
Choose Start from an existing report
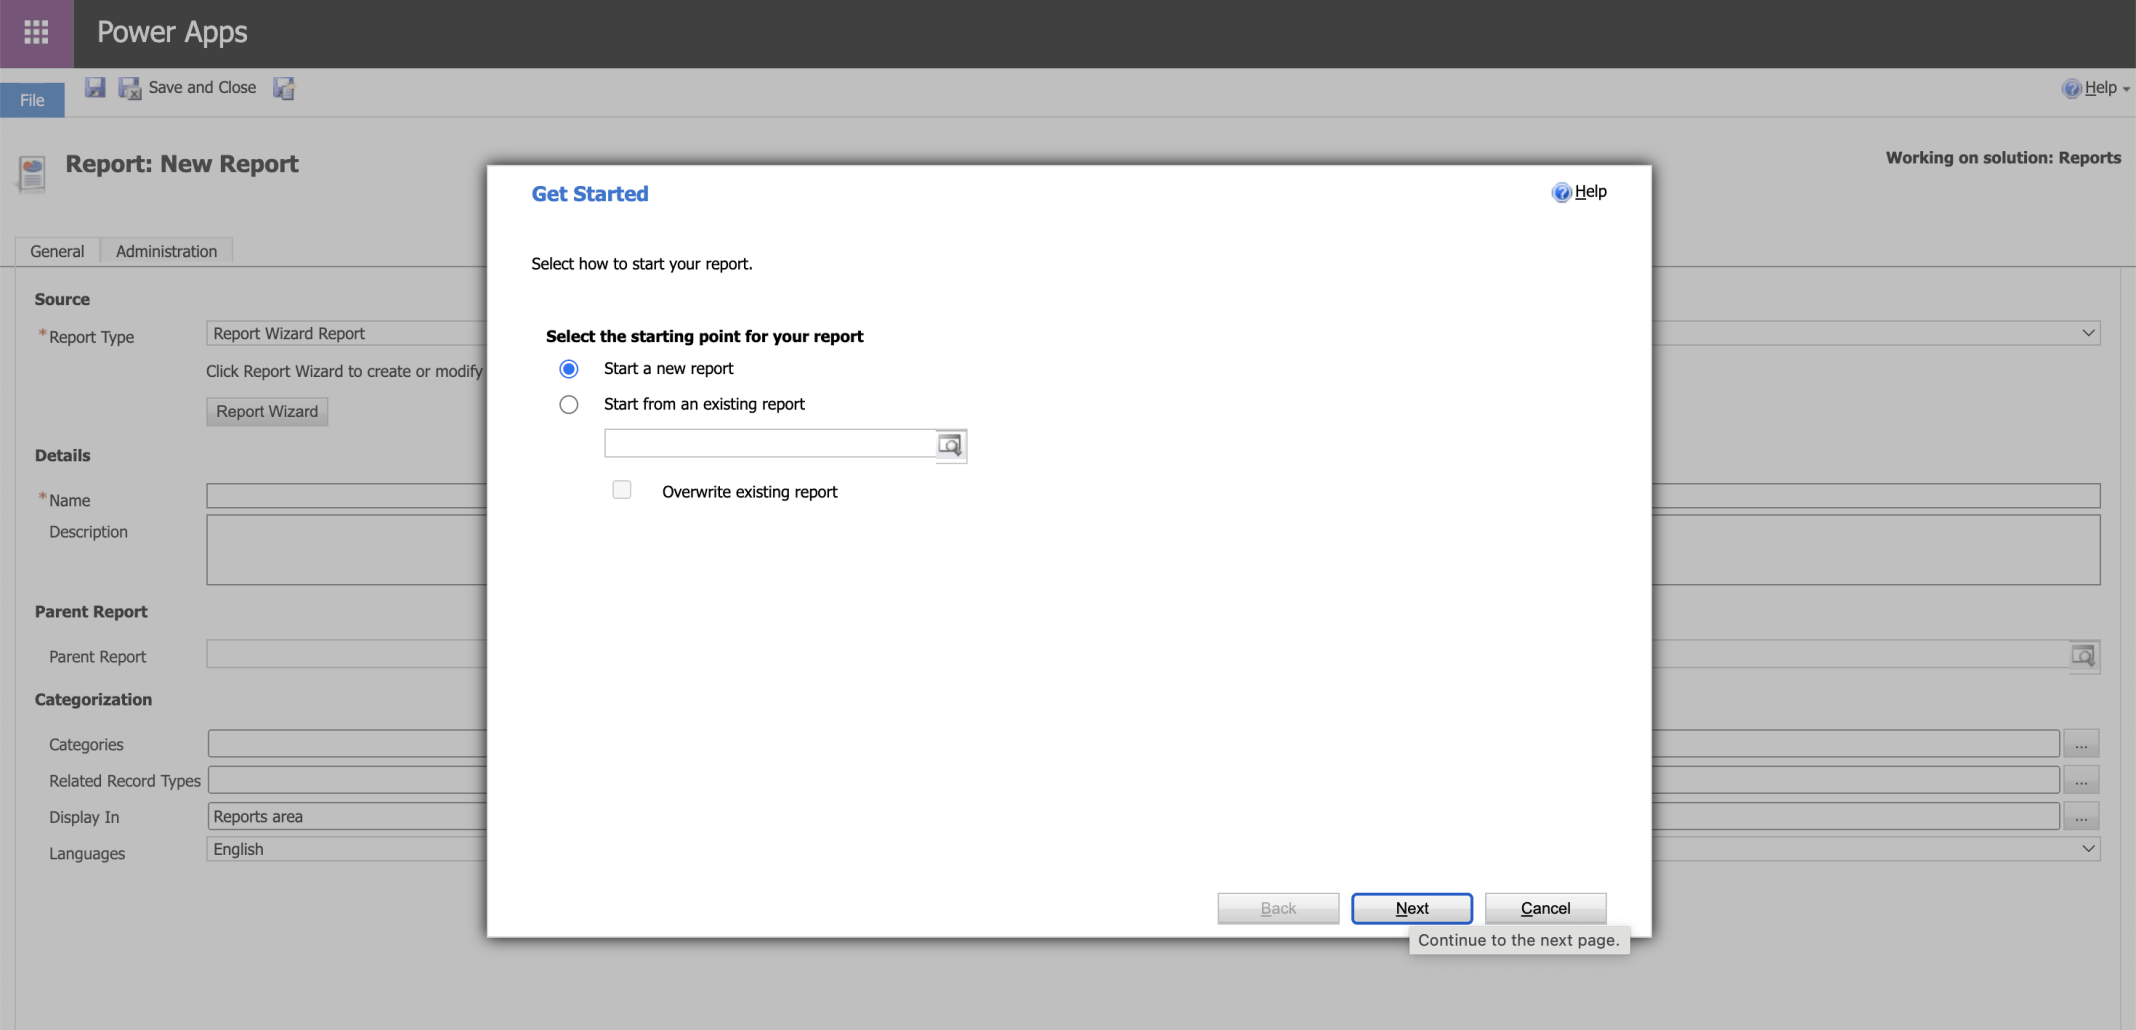tap(569, 405)
